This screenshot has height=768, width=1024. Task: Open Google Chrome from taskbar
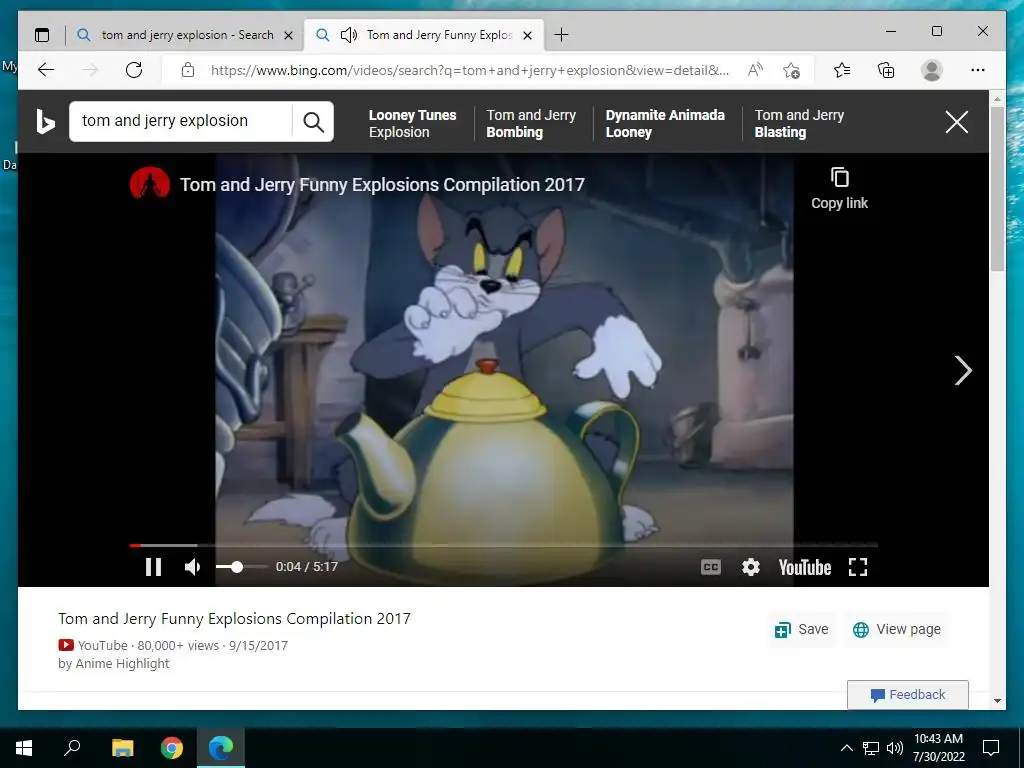172,748
